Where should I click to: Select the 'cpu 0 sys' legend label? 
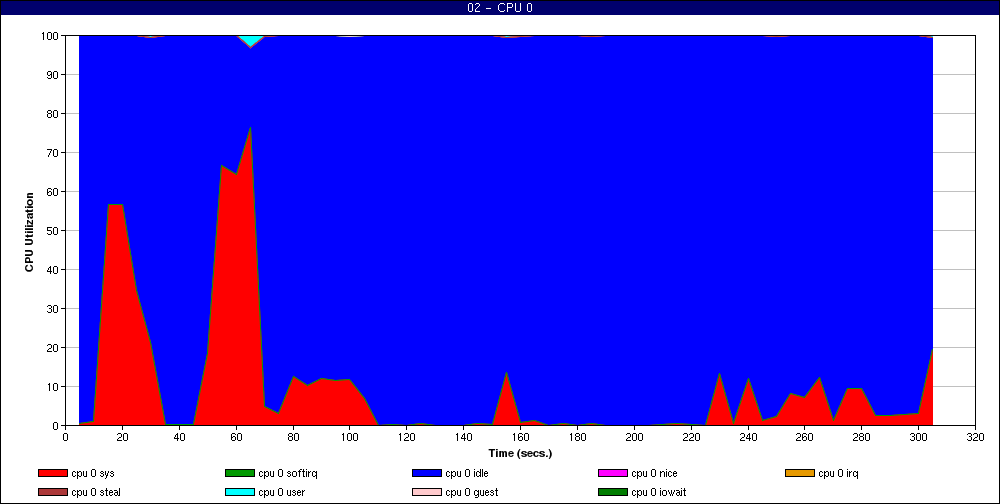(93, 473)
